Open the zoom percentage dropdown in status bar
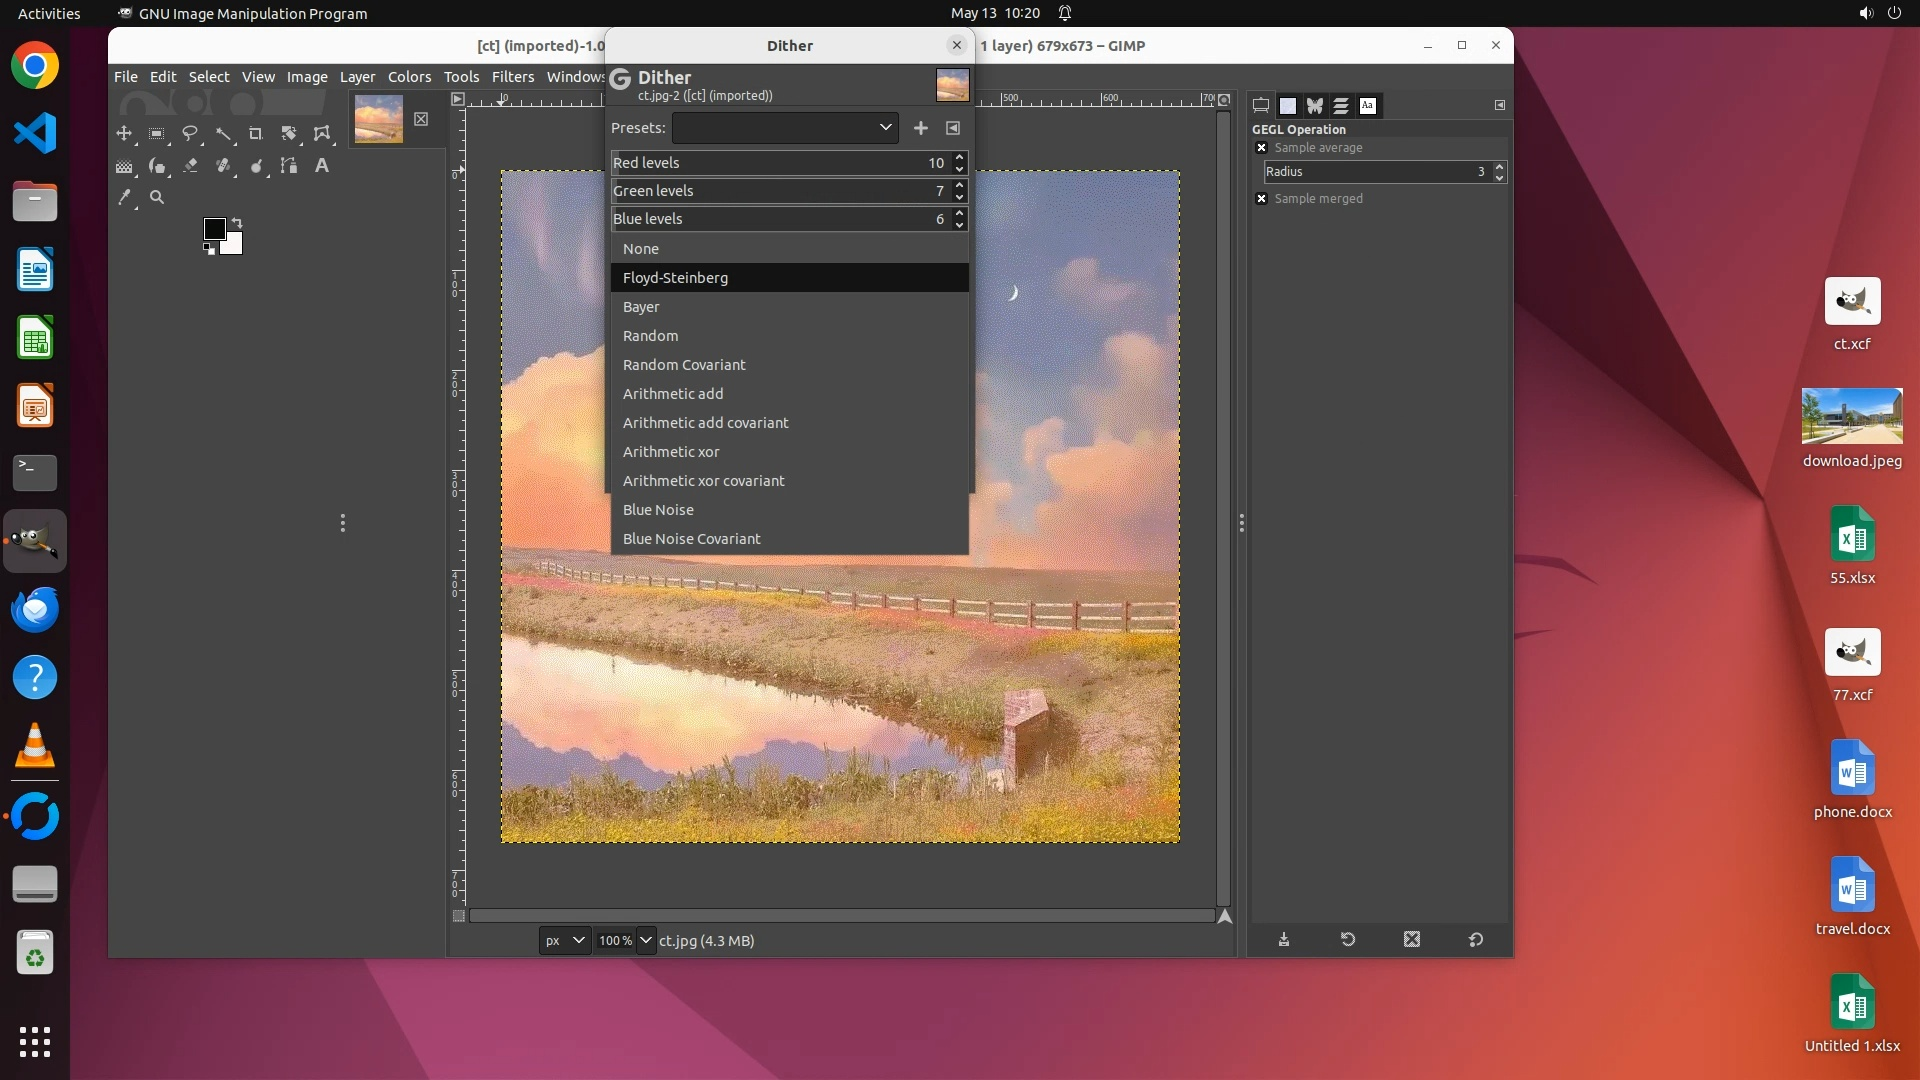 pos(646,940)
